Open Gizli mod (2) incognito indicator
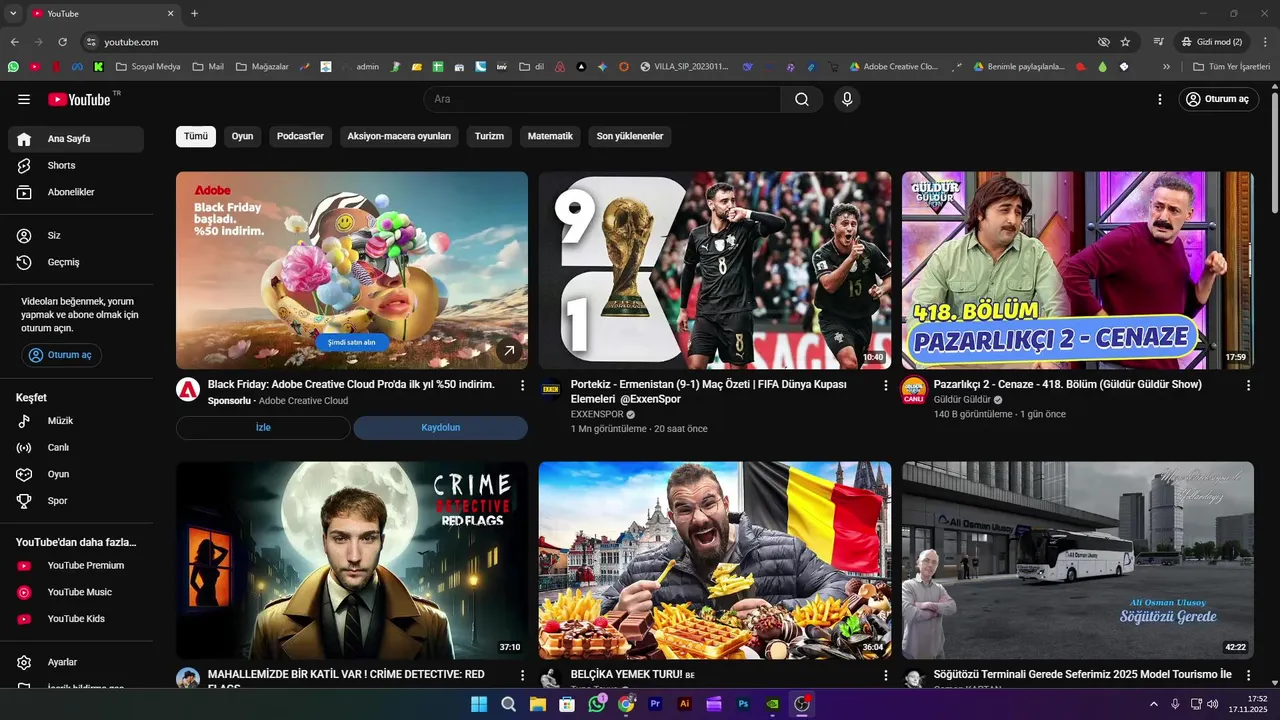 click(x=1212, y=42)
